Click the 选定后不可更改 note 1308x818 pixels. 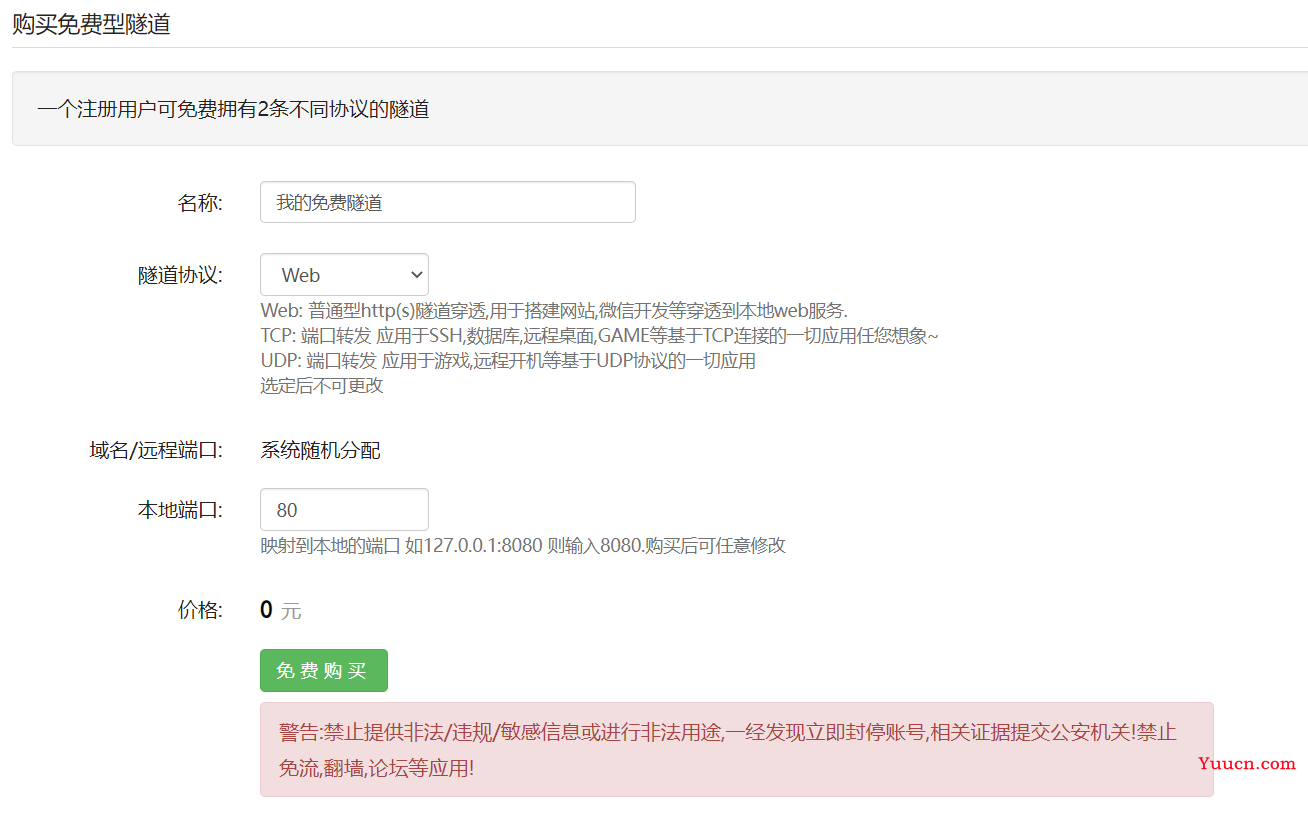click(x=322, y=386)
